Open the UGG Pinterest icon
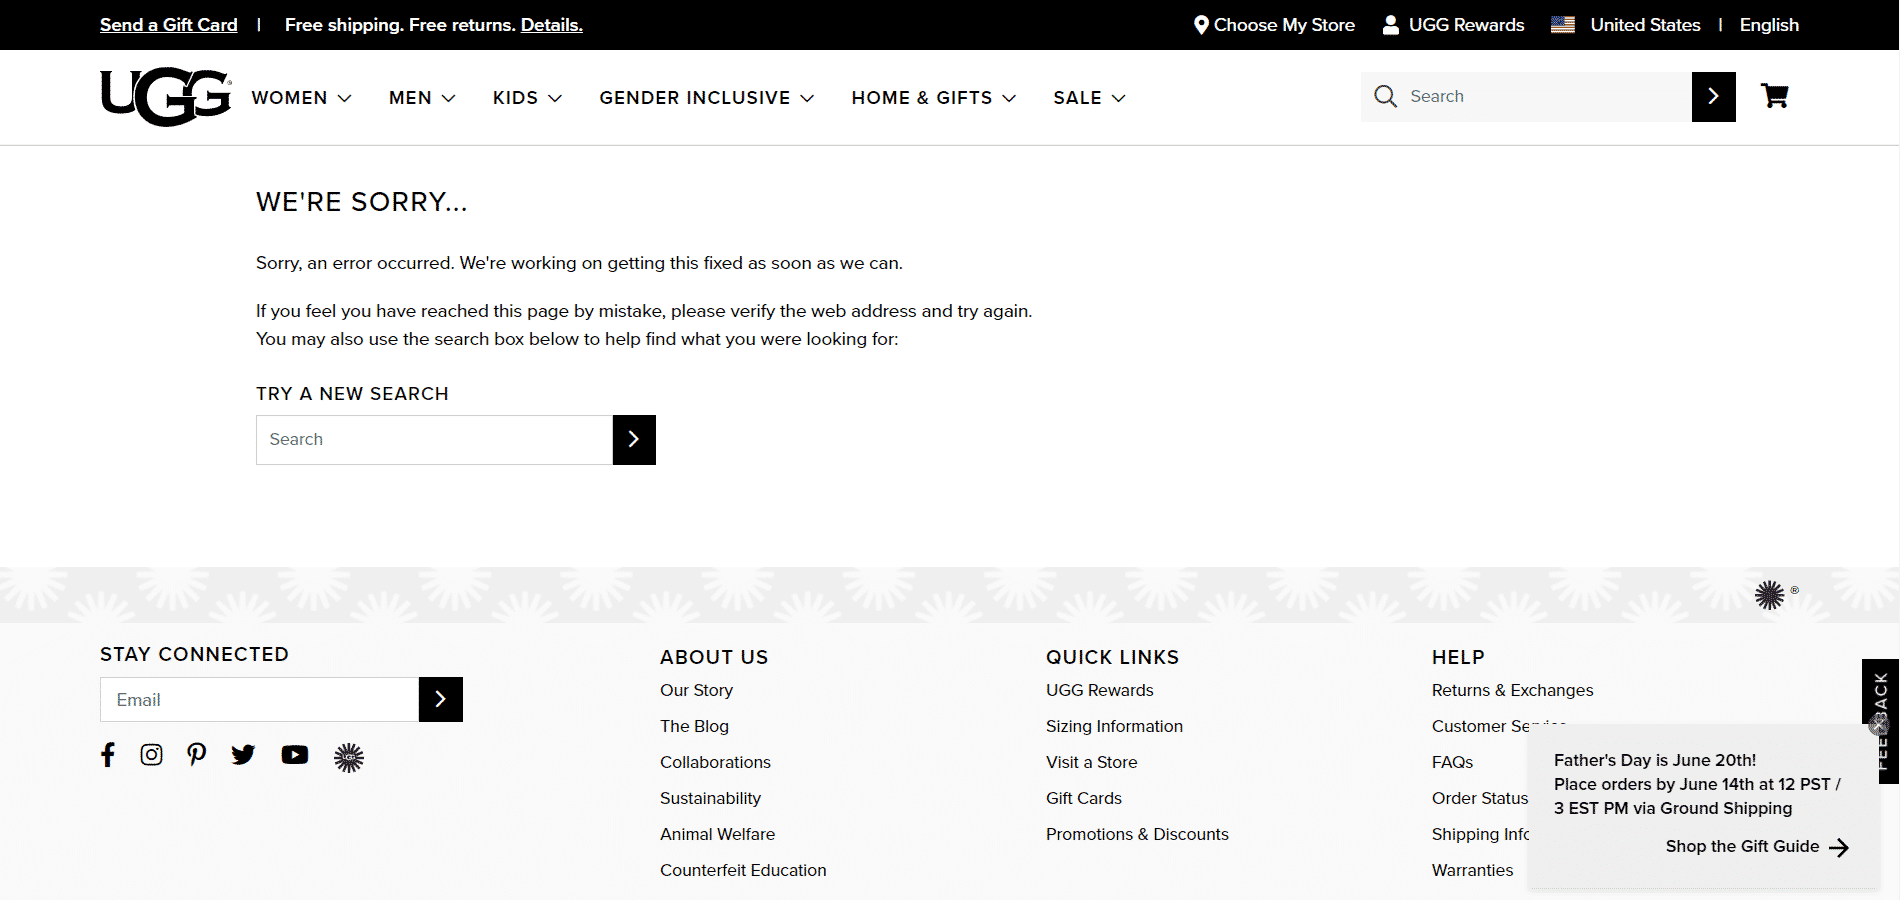The image size is (1900, 900). (197, 755)
